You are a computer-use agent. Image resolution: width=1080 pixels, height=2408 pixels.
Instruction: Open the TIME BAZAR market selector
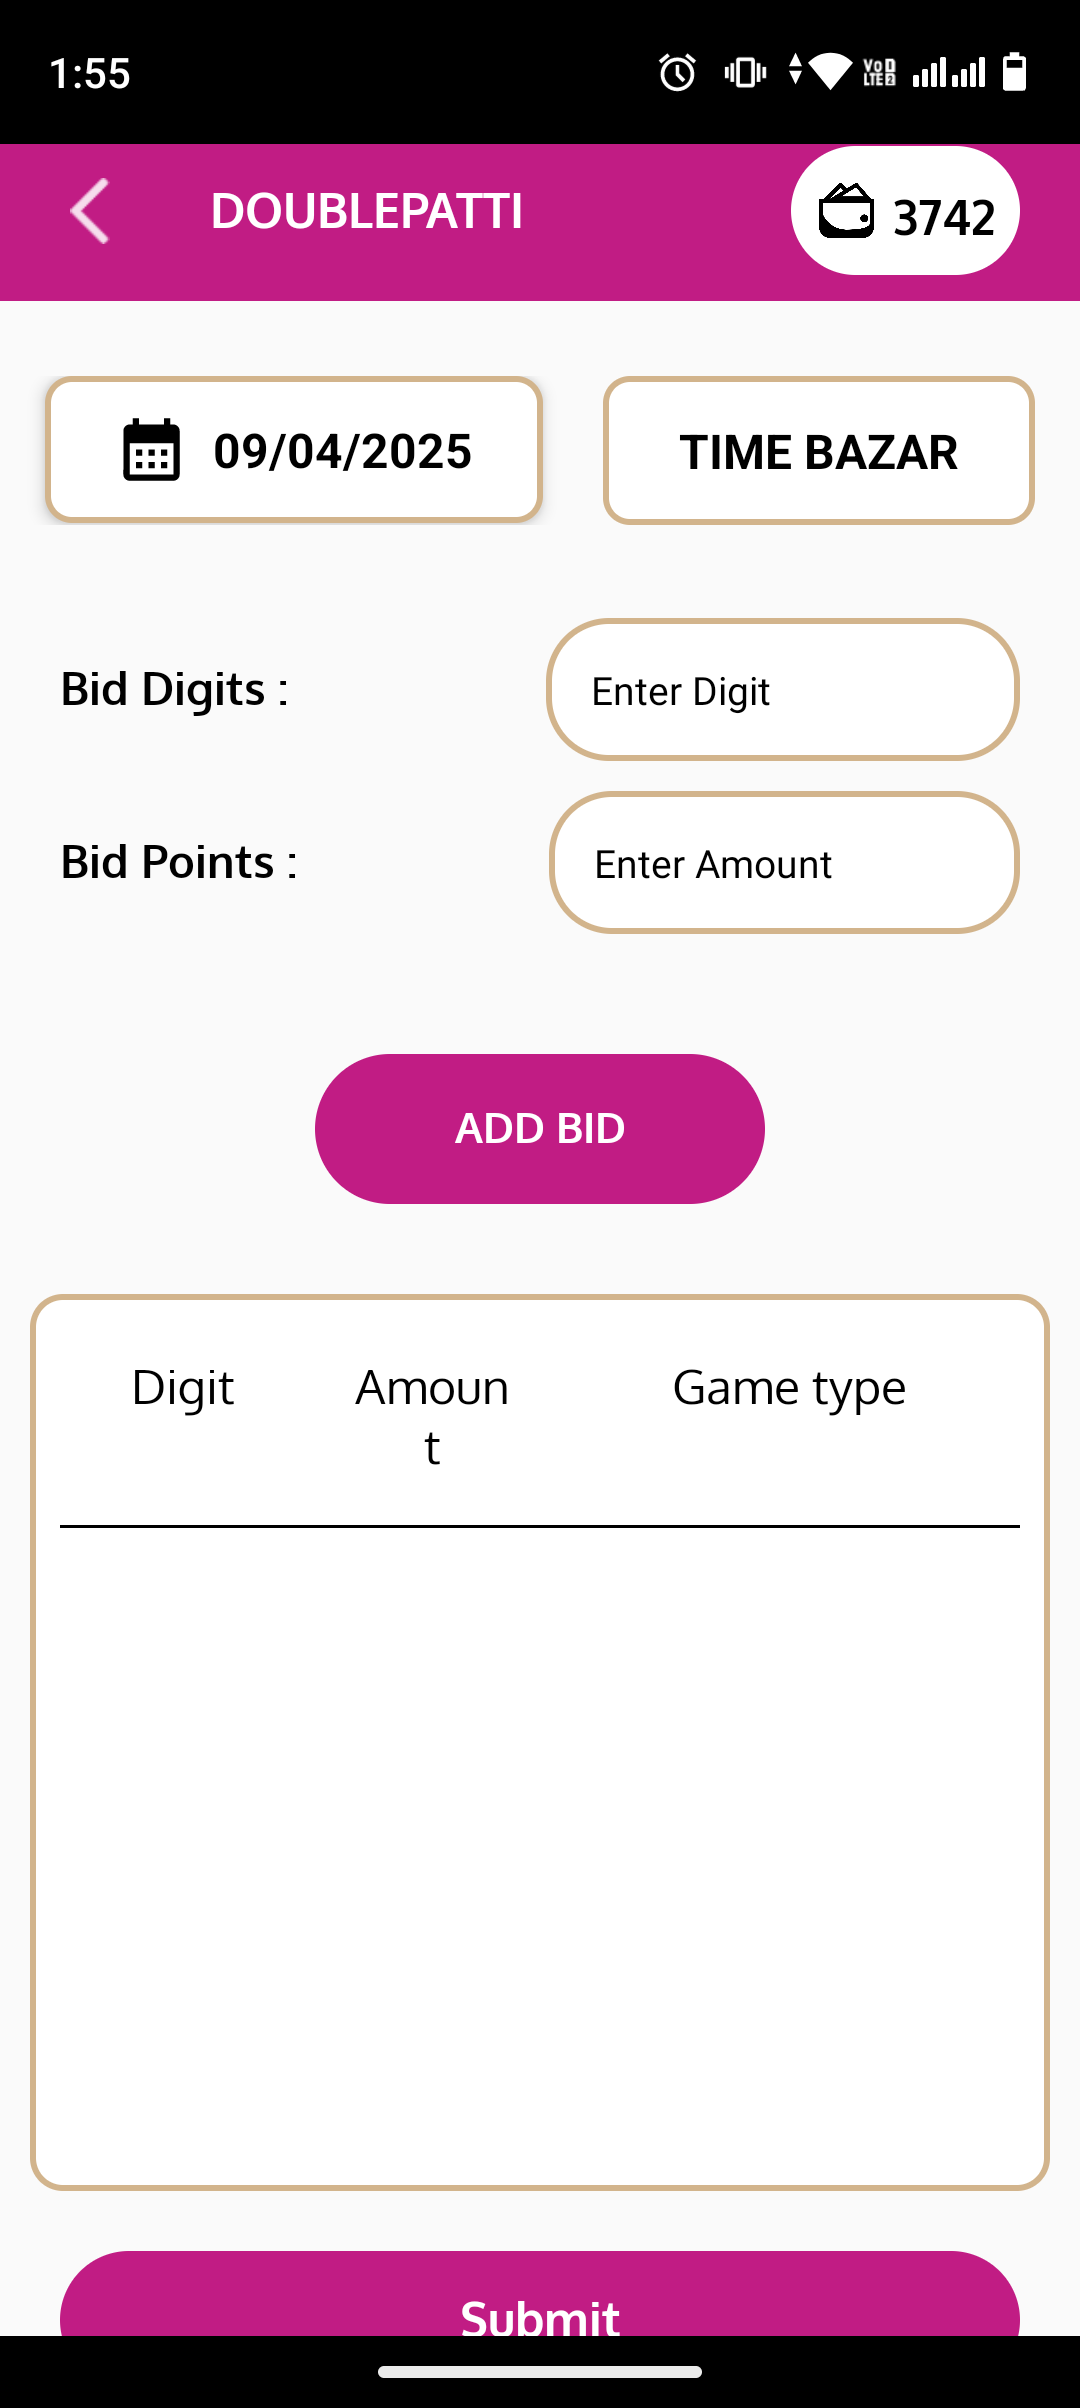click(x=818, y=451)
